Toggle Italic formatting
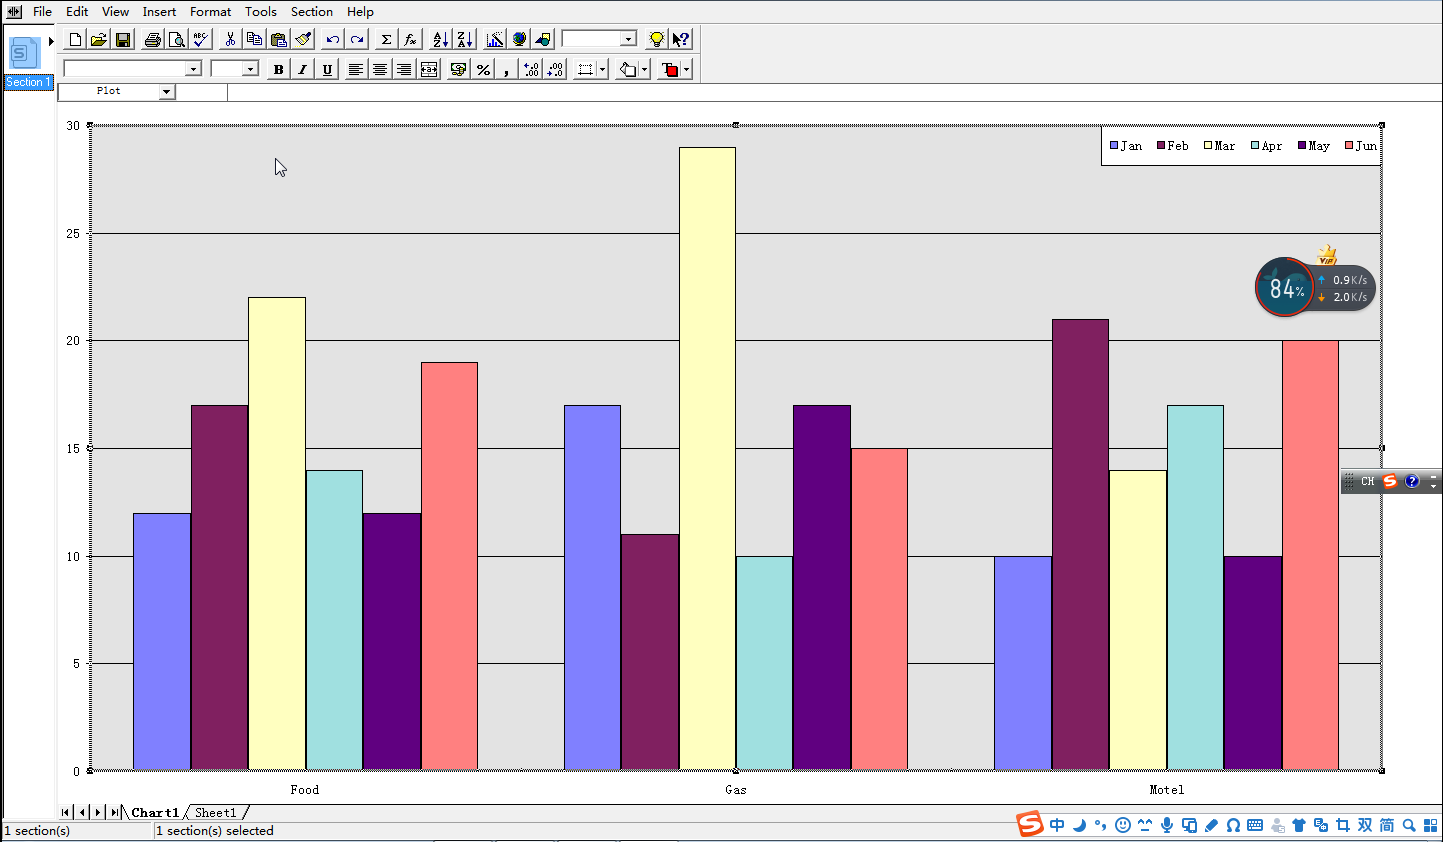 302,69
